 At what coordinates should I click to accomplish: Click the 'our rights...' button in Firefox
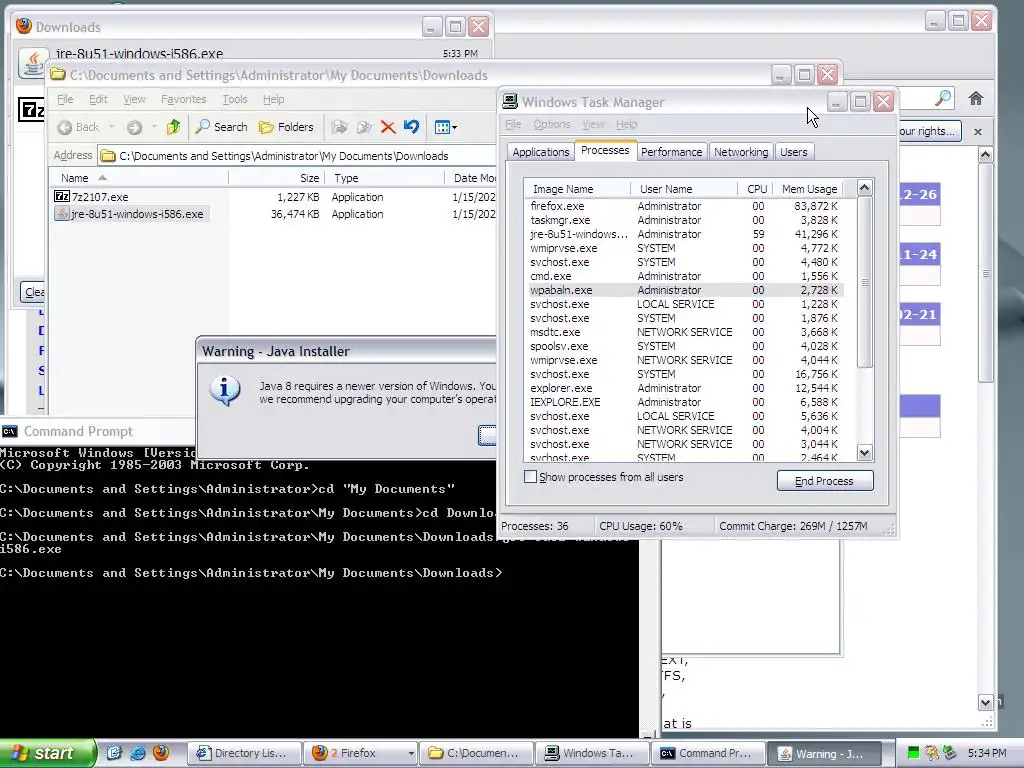[928, 131]
